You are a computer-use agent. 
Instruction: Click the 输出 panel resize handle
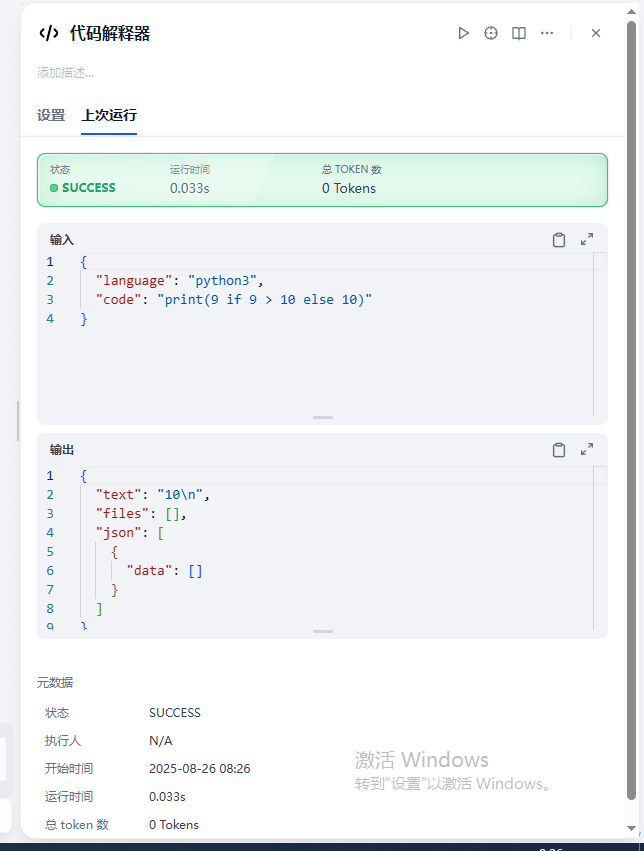click(323, 631)
